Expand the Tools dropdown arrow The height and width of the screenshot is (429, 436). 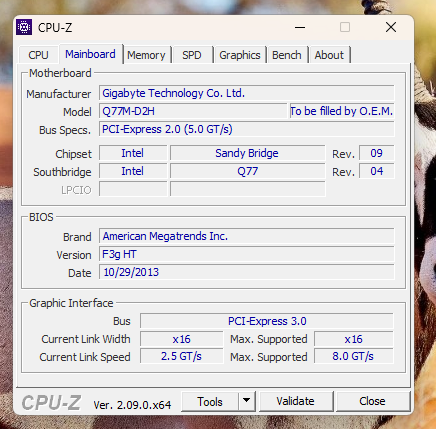[x=247, y=402]
